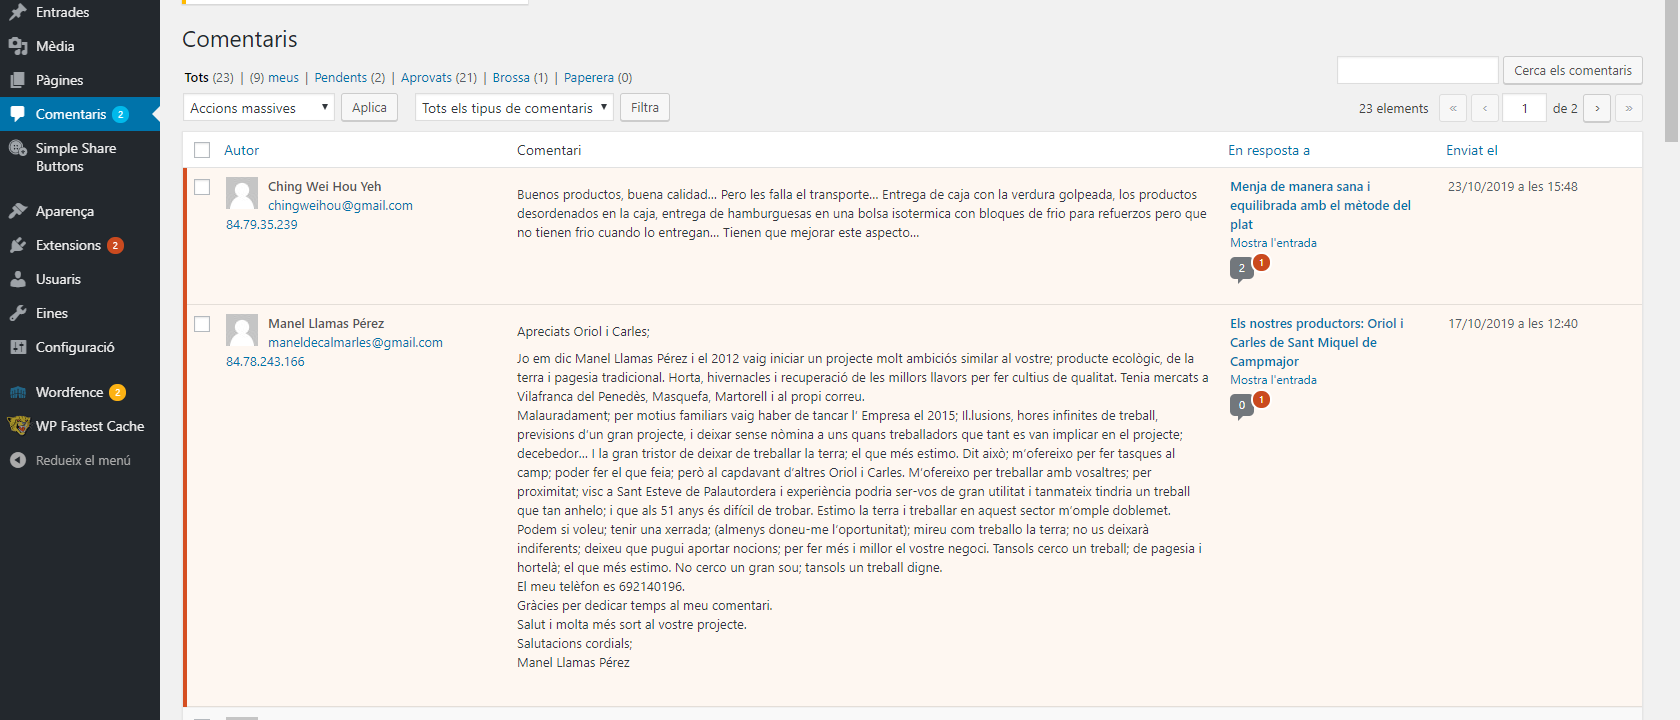The image size is (1680, 720).
Task: Click the Mèdia icon in sidebar
Action: [x=18, y=46]
